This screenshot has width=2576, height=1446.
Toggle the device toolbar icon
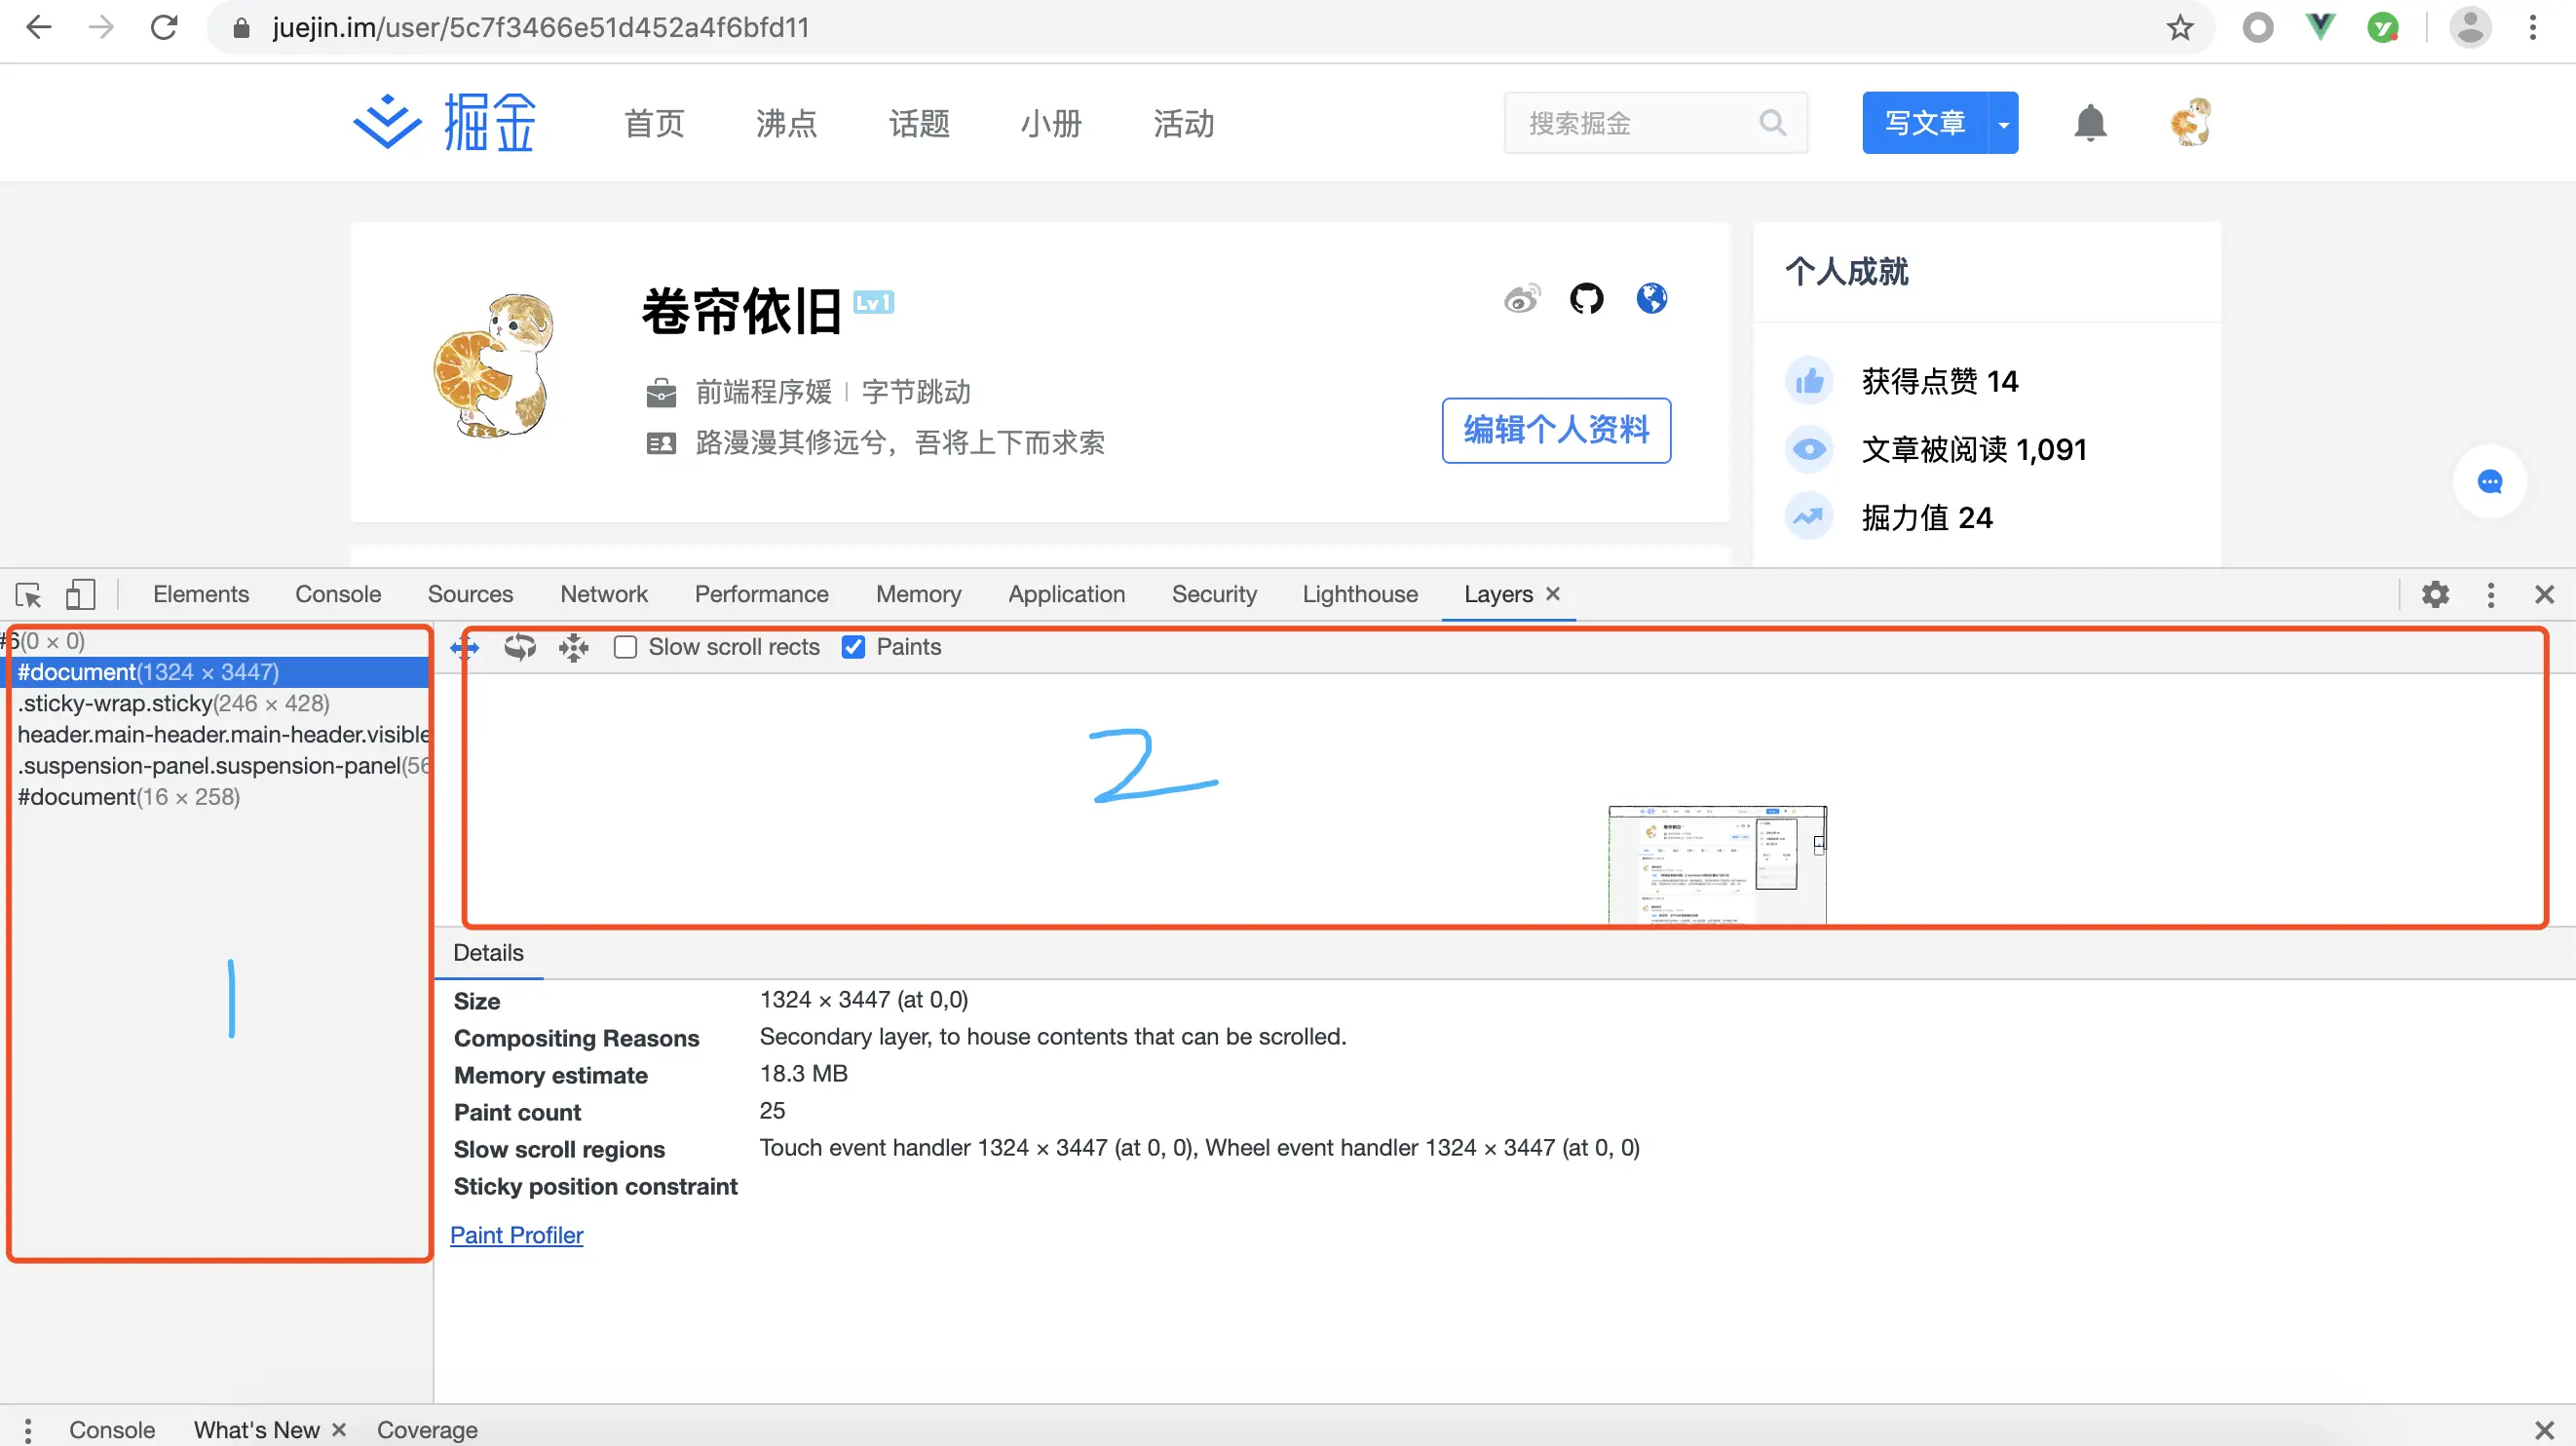(80, 595)
